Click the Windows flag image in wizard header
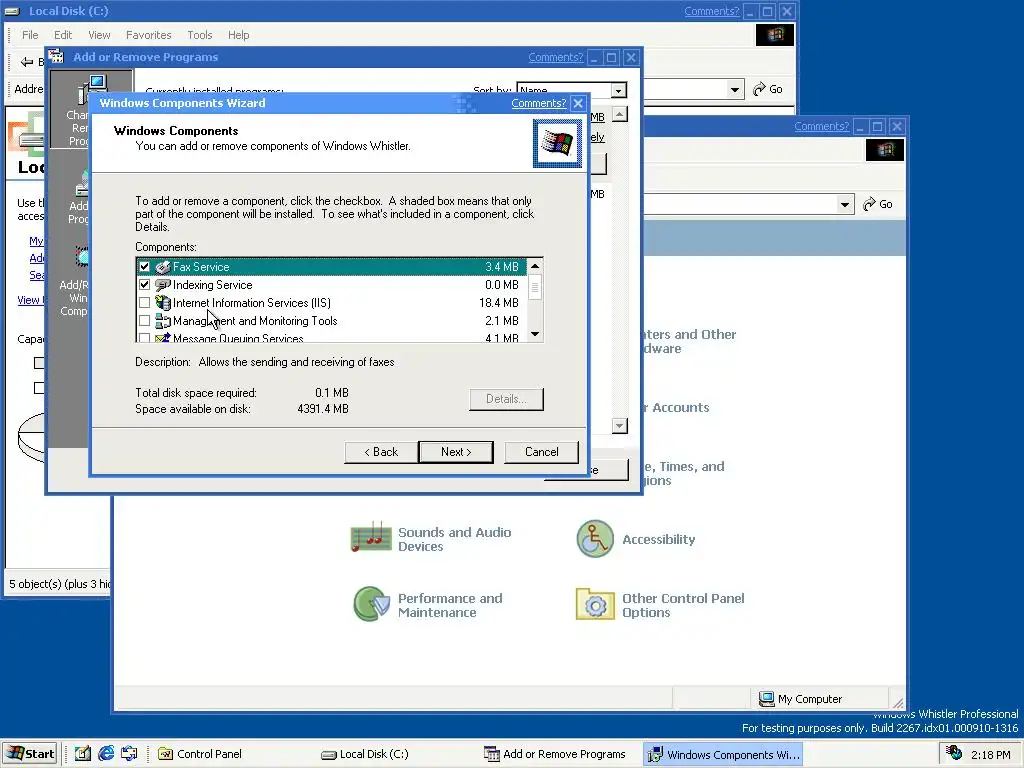The width and height of the screenshot is (1024, 768). 557,143
